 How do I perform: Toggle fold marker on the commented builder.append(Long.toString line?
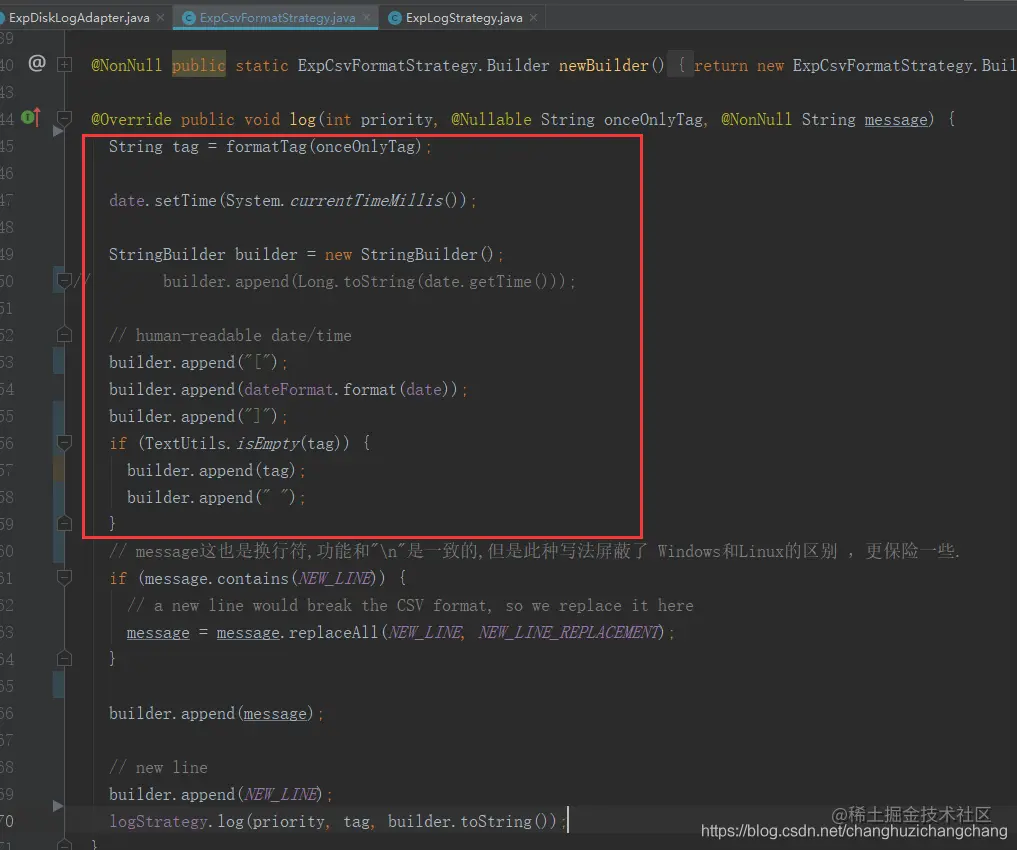pos(64,281)
